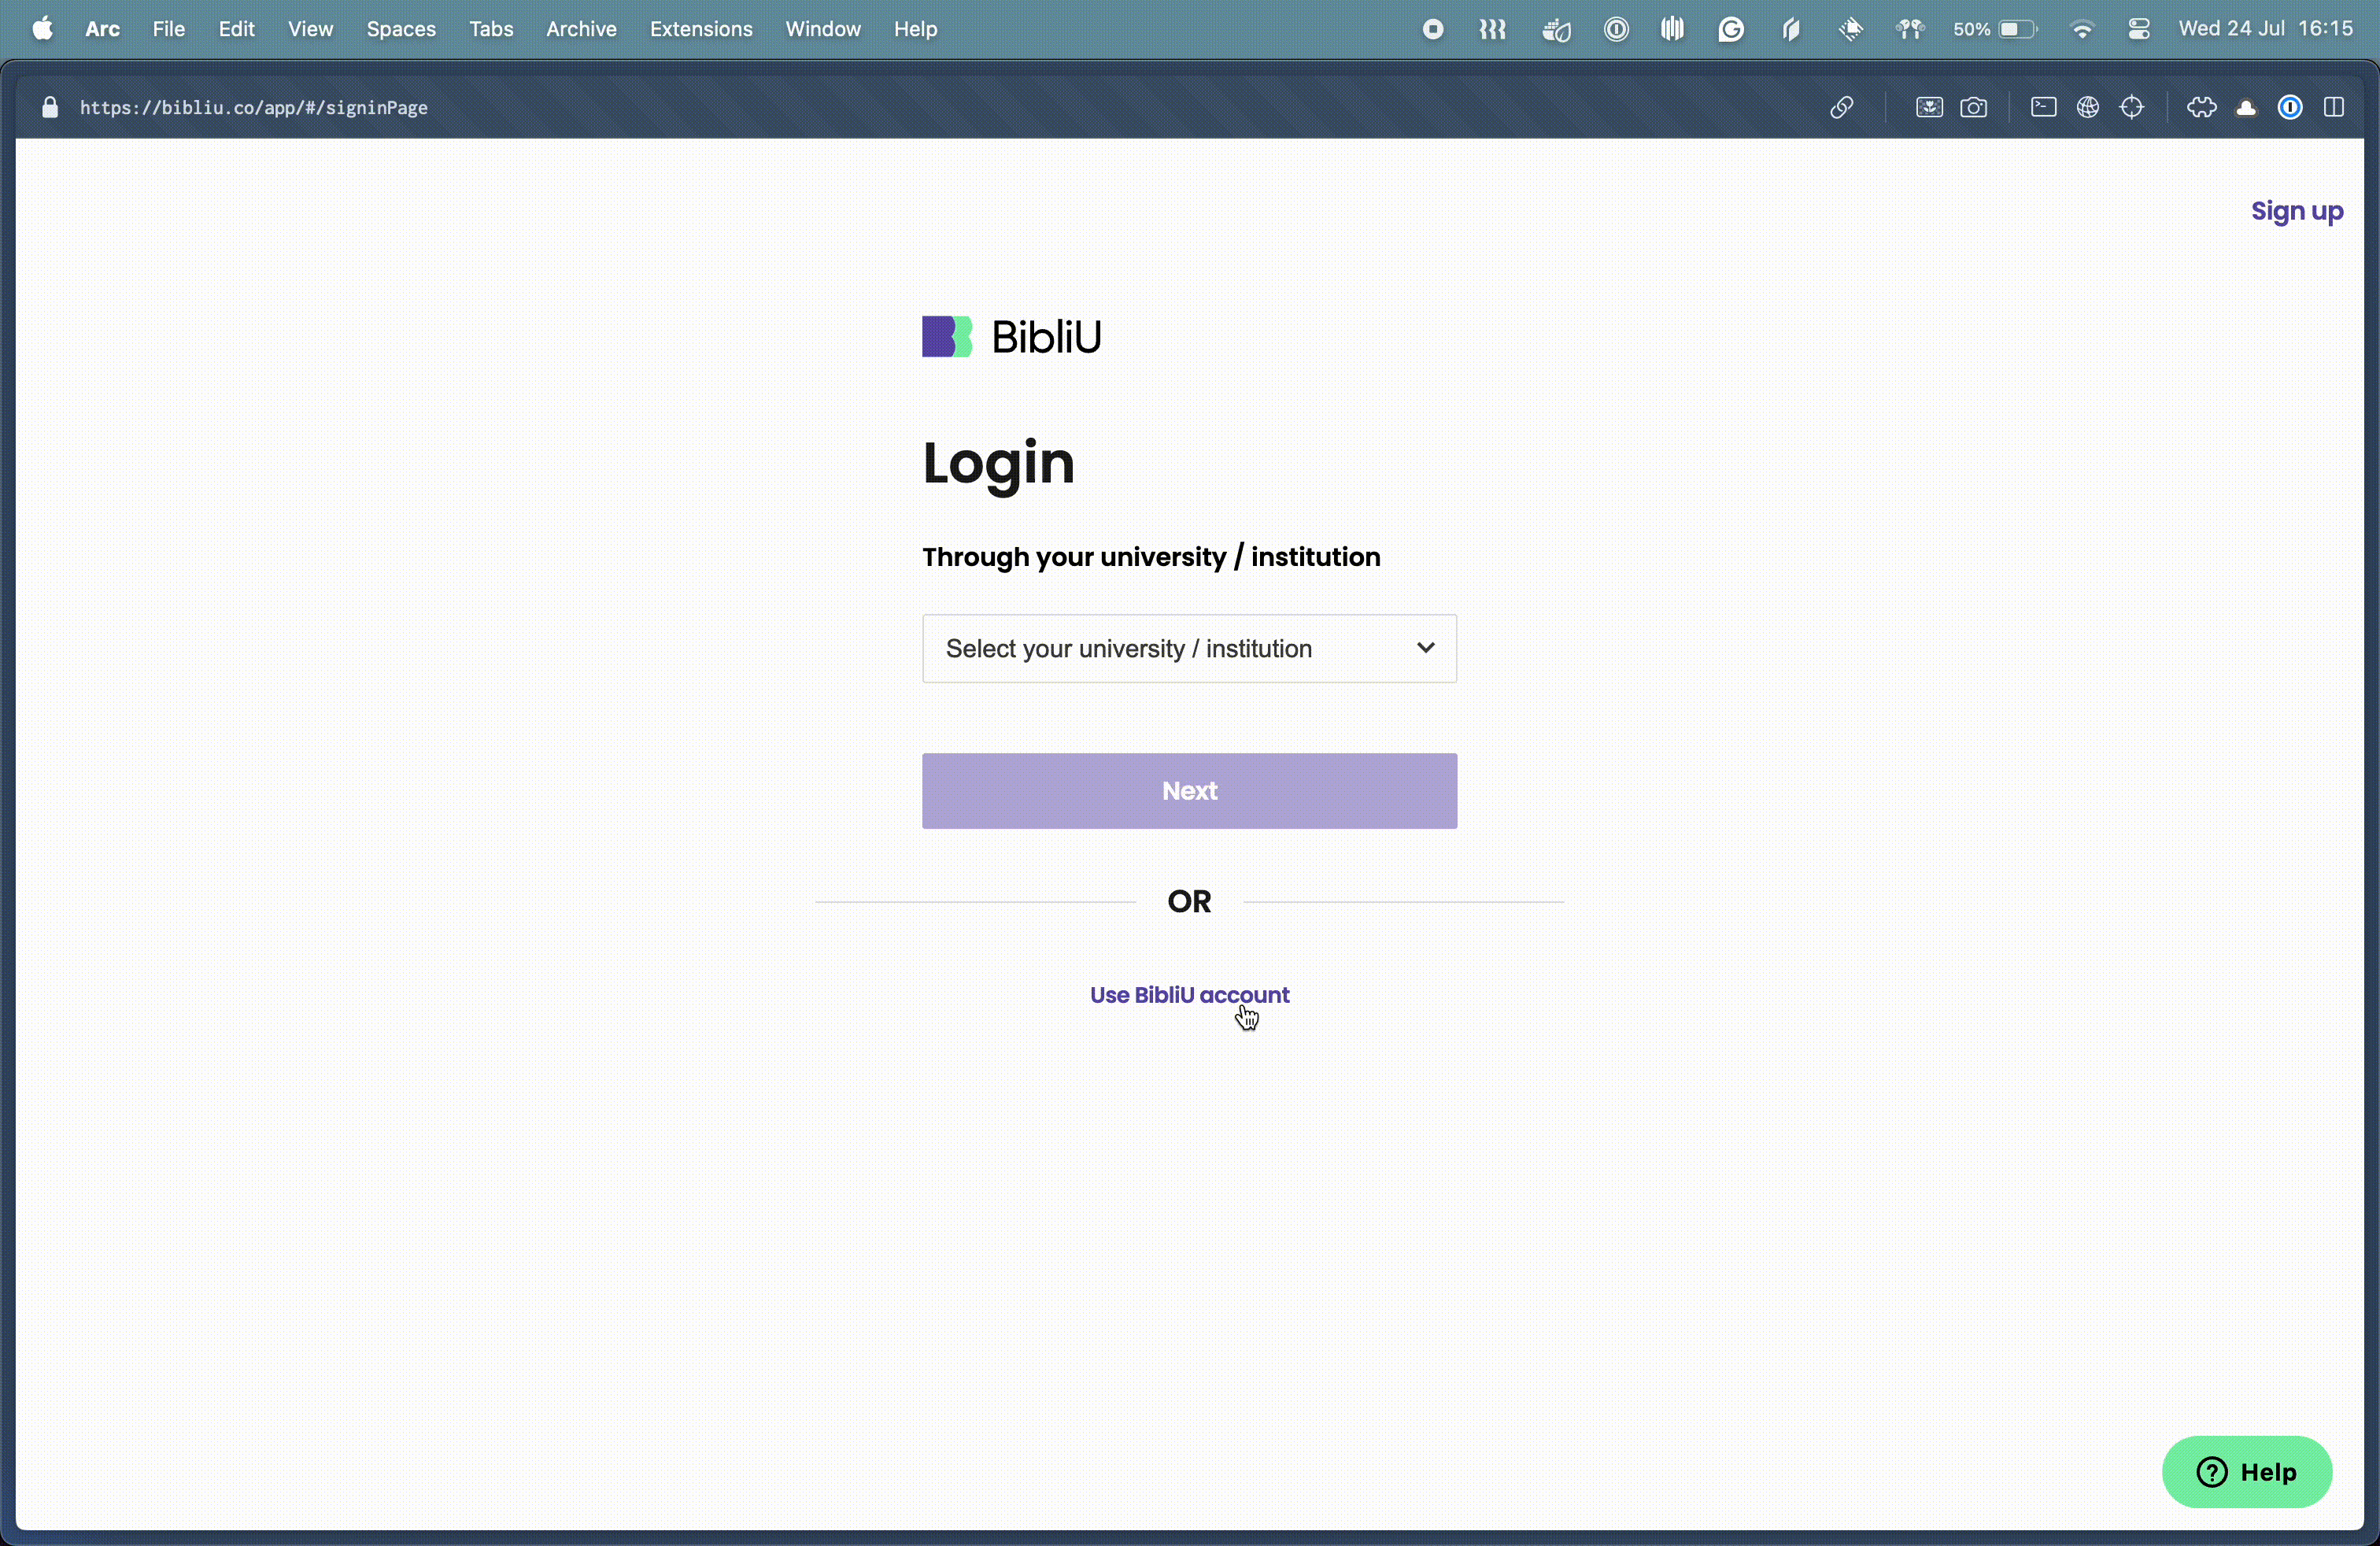Screen dimensions: 2380x1546
Task: Toggle split view sidebar icon
Action: (2334, 107)
